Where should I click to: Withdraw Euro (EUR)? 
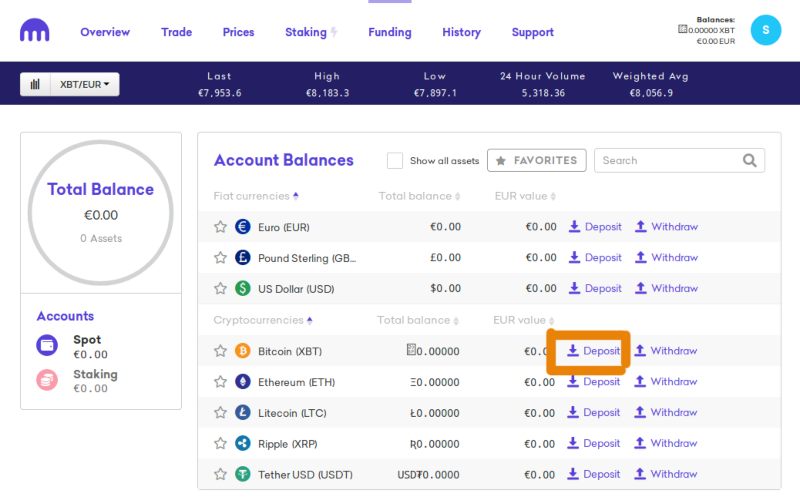(666, 227)
